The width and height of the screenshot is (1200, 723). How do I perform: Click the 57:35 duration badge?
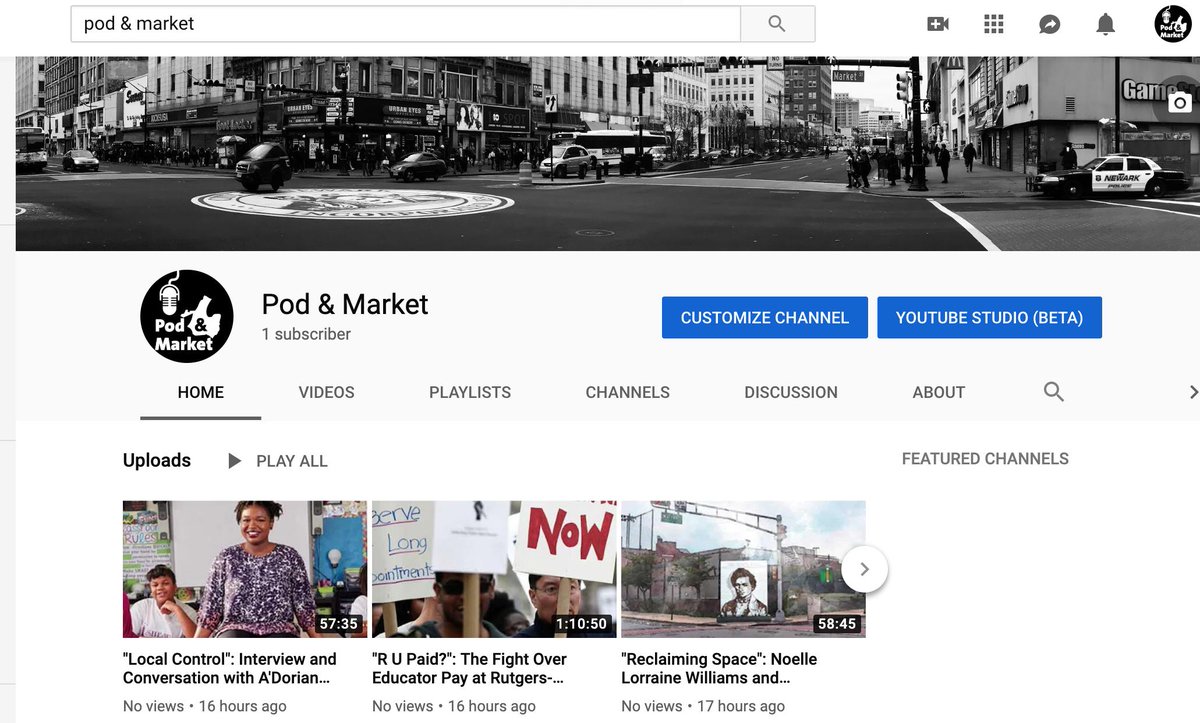(338, 623)
